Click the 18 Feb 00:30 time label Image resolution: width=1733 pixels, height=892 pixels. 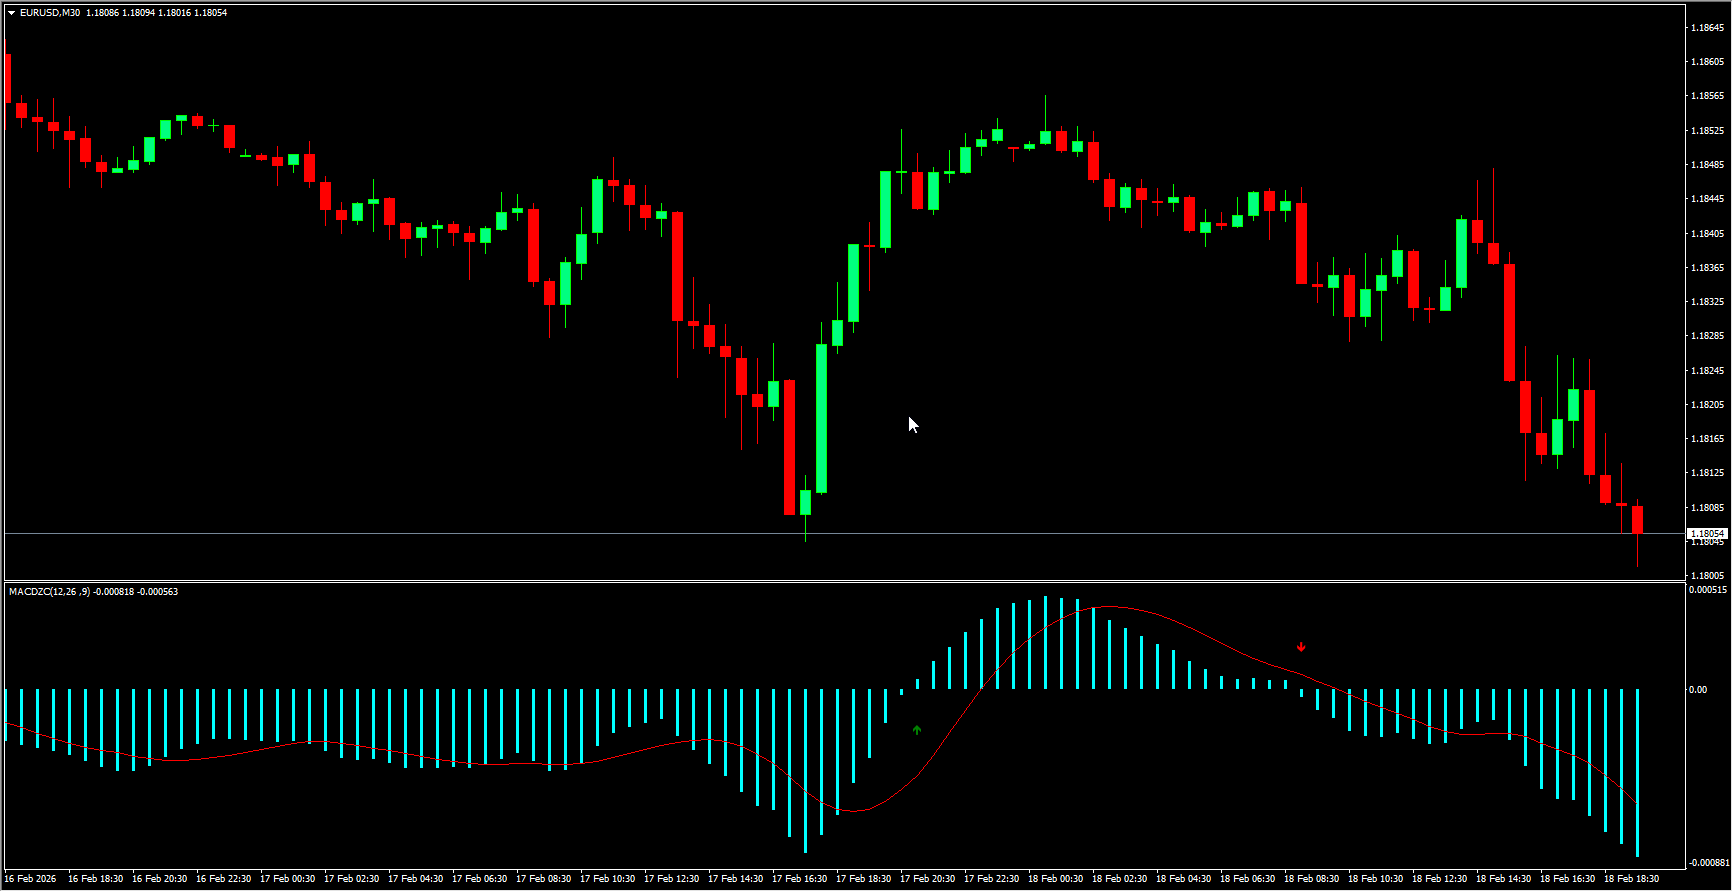tap(1055, 879)
